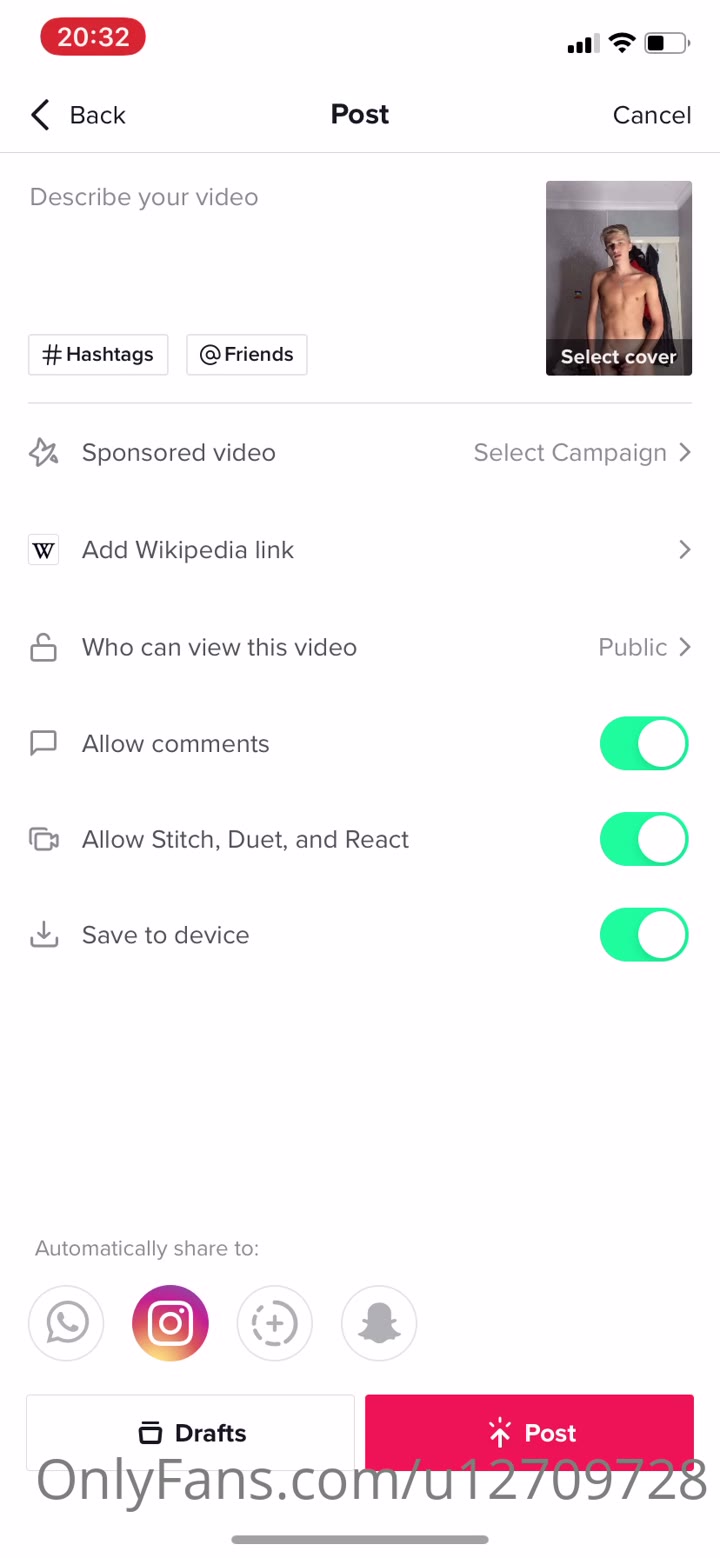Screen dimensions: 720x1558
Task: Open the Select Campaign options
Action: coord(582,453)
